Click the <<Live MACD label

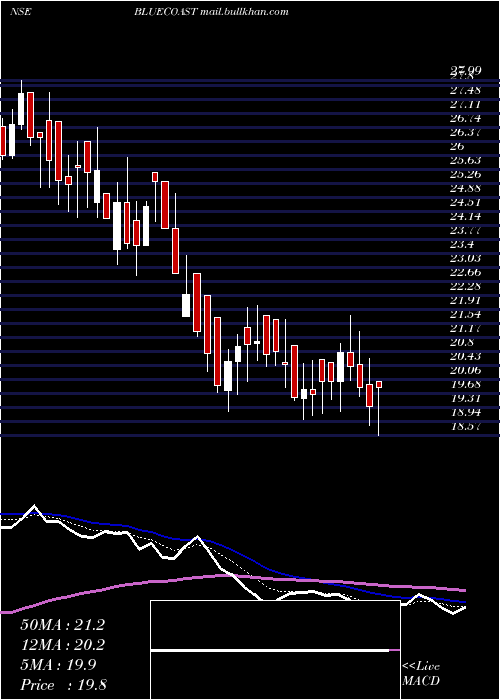(421, 674)
